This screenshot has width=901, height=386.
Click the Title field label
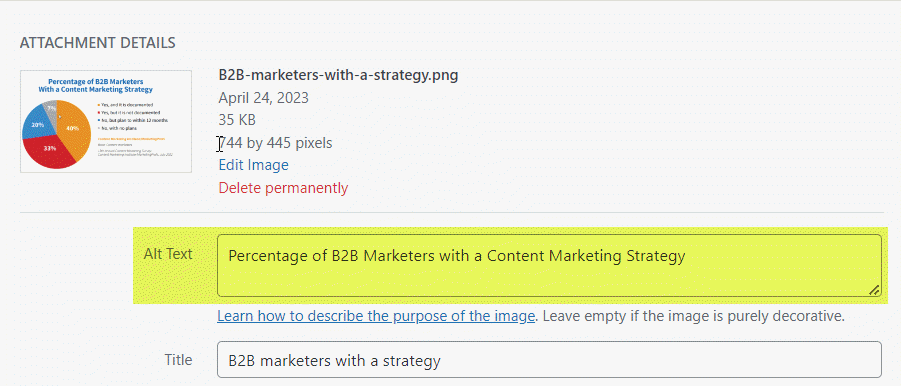pos(179,360)
